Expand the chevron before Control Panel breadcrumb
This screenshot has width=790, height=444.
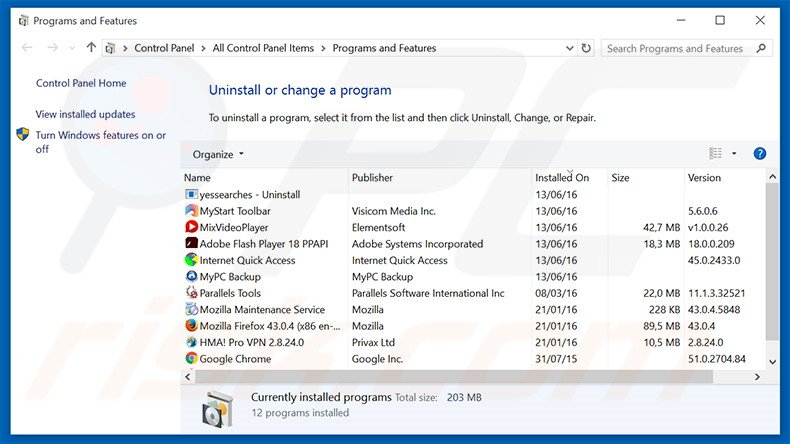(x=125, y=48)
